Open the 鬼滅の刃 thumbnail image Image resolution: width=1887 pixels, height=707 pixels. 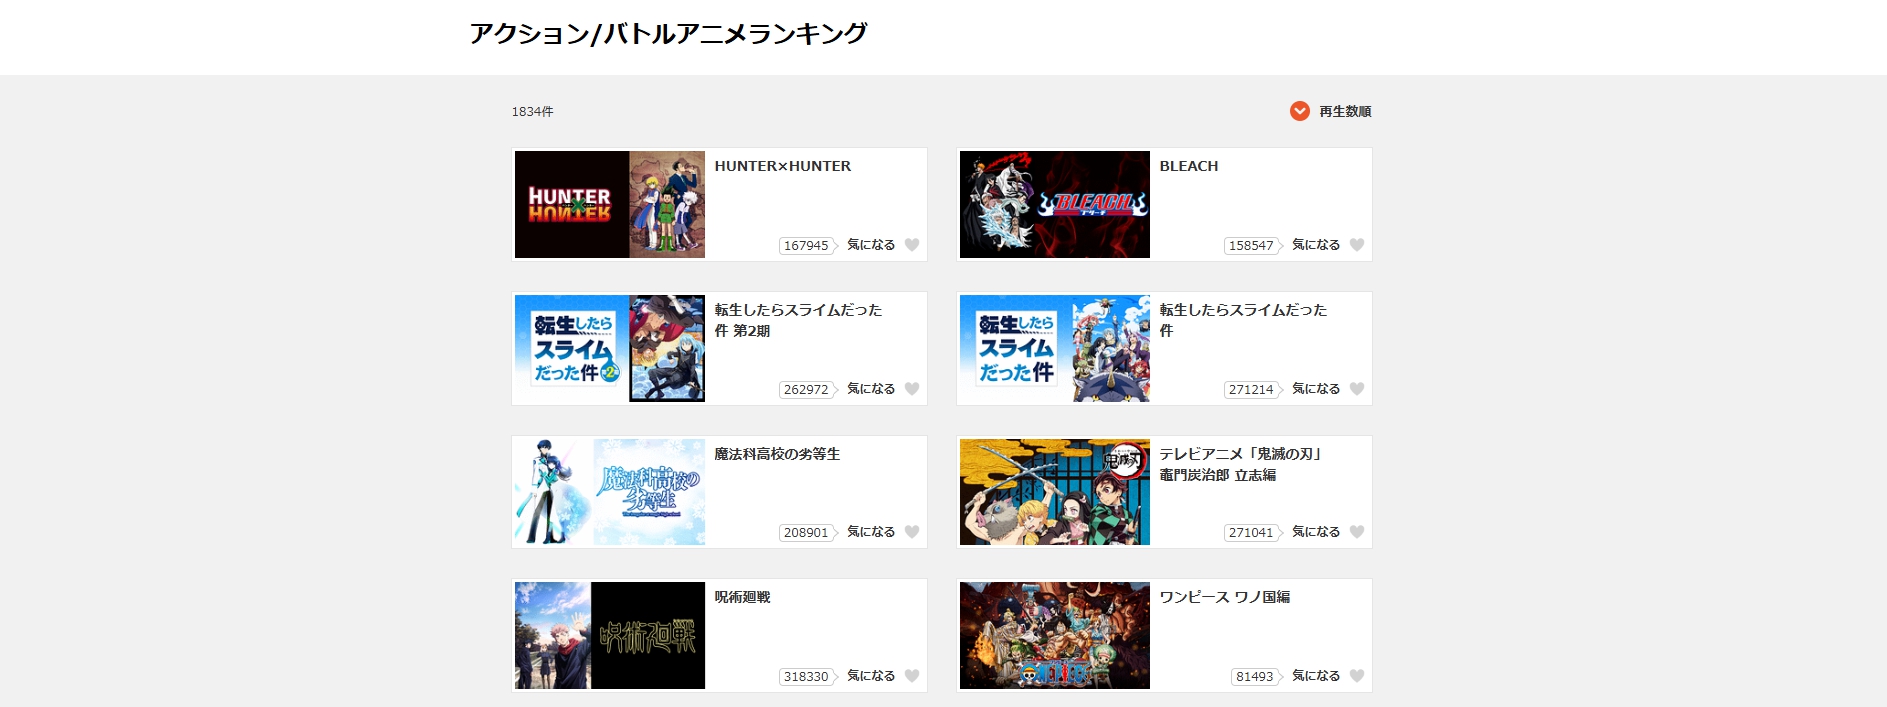pos(1055,492)
